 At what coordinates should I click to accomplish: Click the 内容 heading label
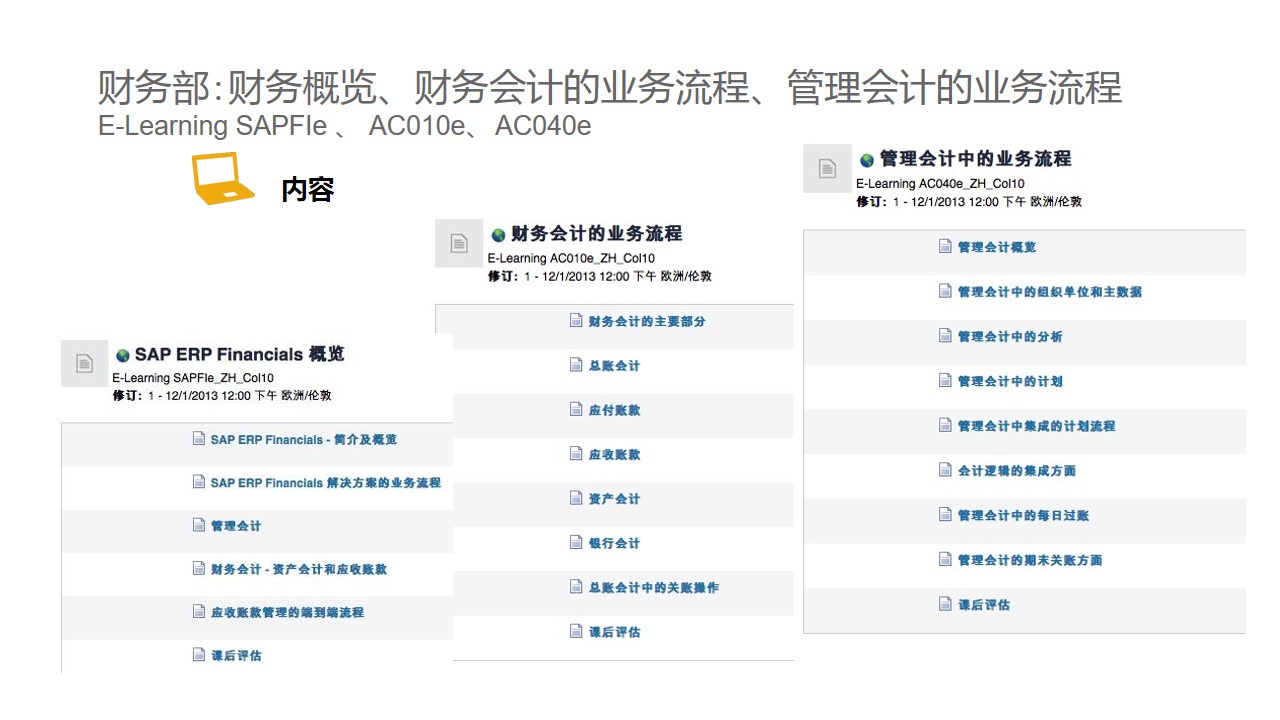pyautogui.click(x=307, y=189)
